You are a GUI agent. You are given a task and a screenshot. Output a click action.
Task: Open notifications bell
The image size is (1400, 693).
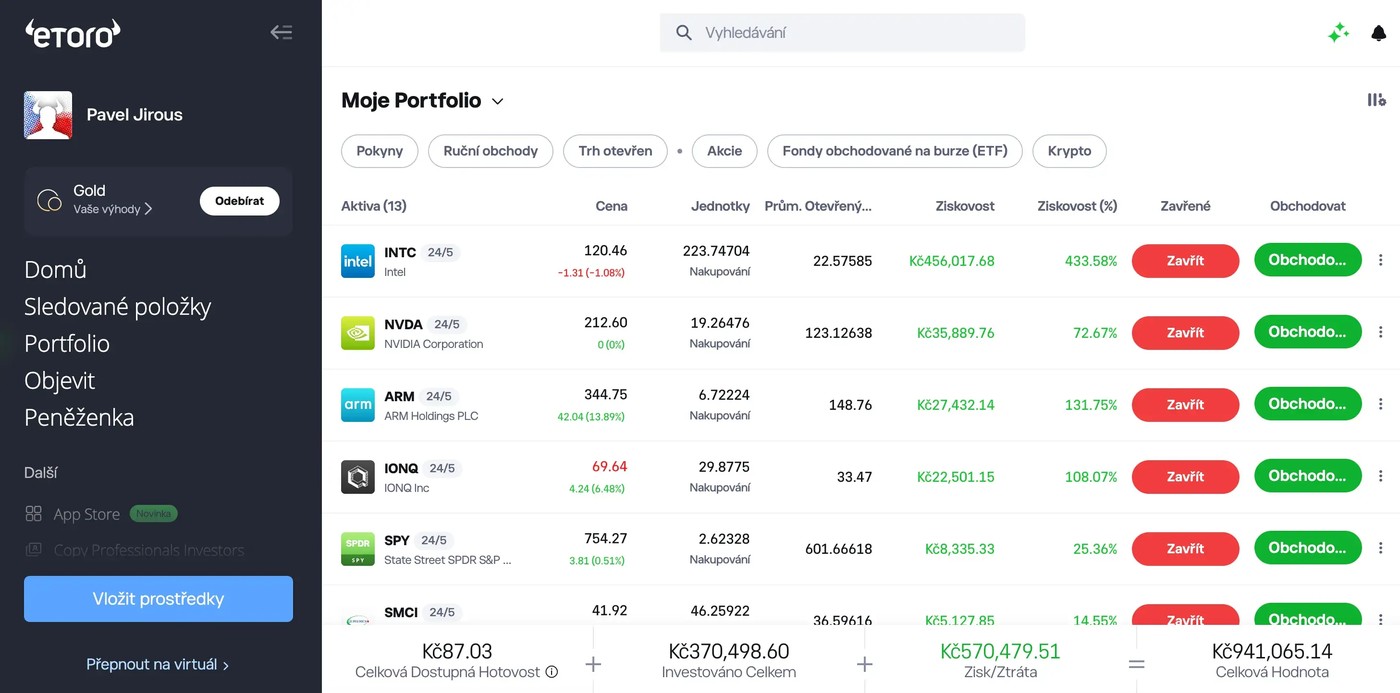click(x=1378, y=33)
